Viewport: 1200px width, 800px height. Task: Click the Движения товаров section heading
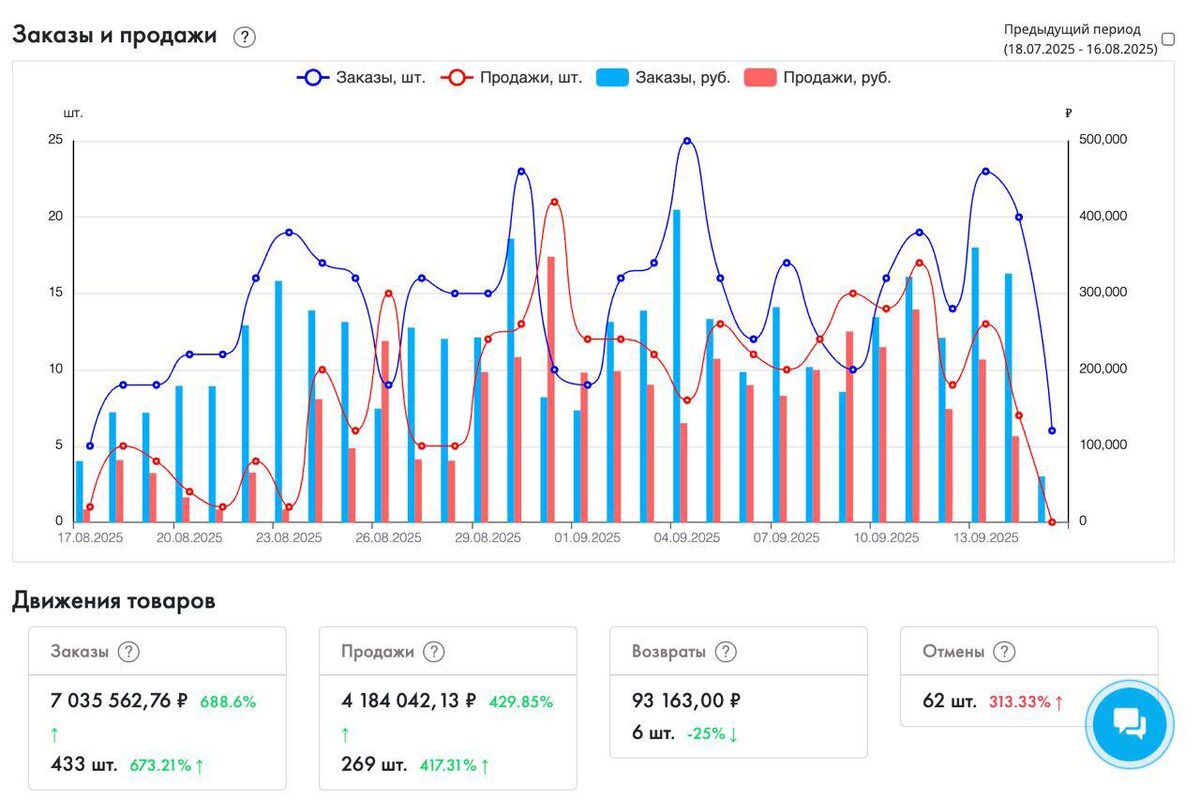[x=114, y=601]
